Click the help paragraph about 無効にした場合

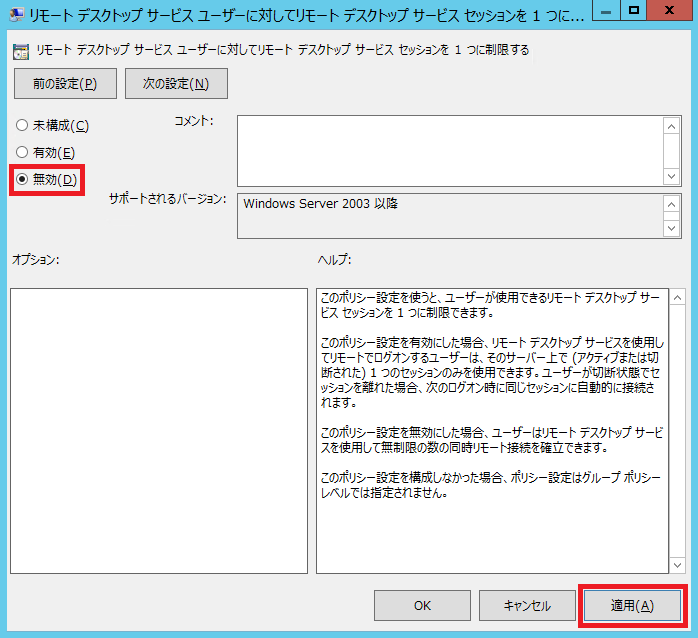click(491, 439)
